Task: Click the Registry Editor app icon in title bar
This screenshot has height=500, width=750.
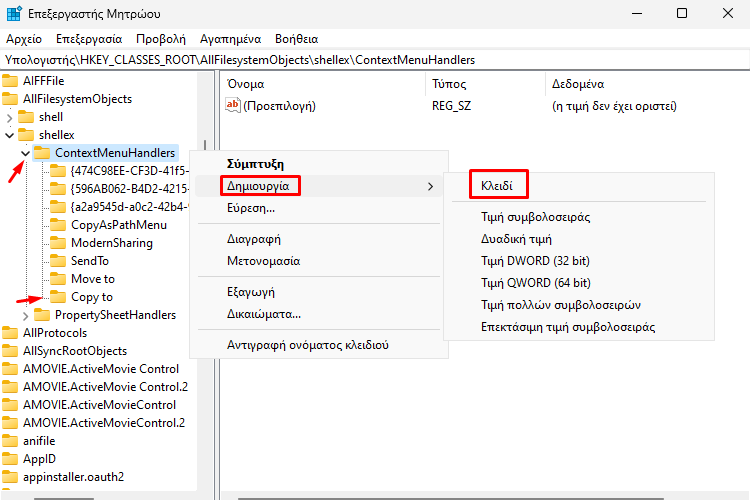Action: click(14, 13)
